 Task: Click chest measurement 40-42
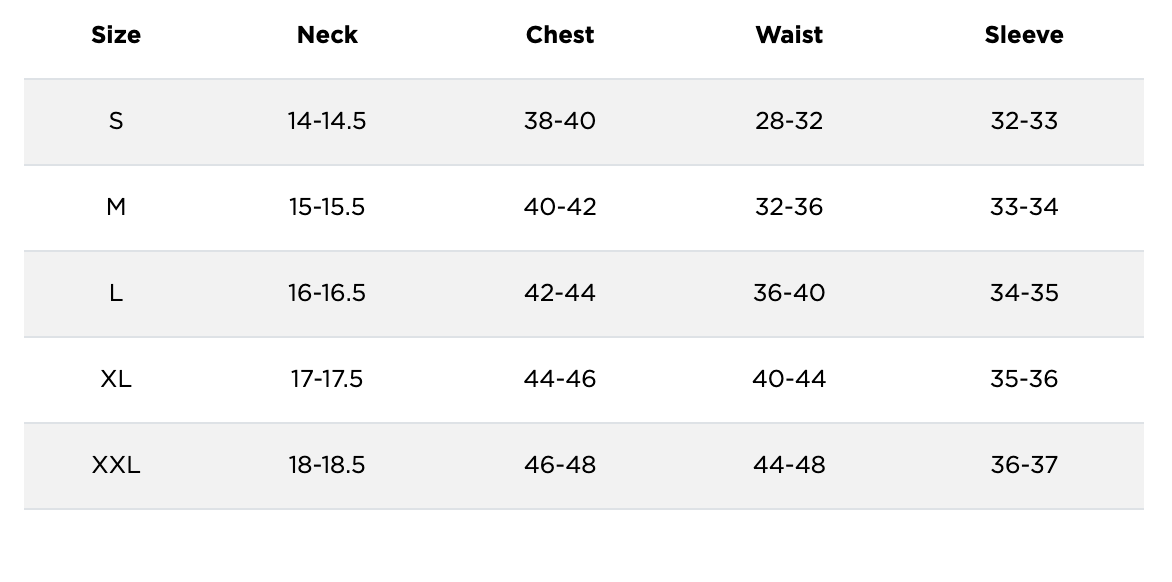click(x=560, y=207)
